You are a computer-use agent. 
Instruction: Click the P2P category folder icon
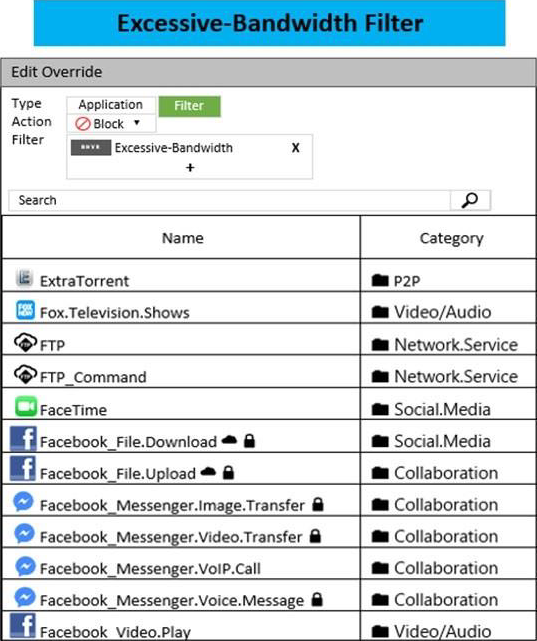(x=380, y=280)
